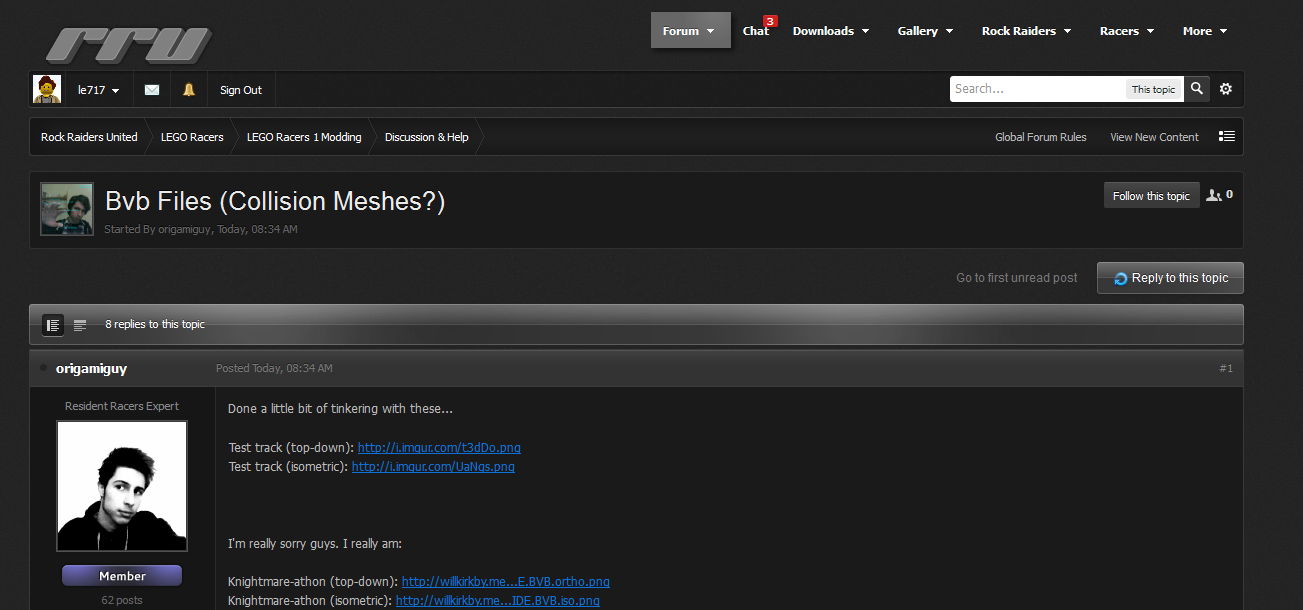This screenshot has width=1303, height=610.
Task: Click the topic title Bvb Files
Action: 275,201
